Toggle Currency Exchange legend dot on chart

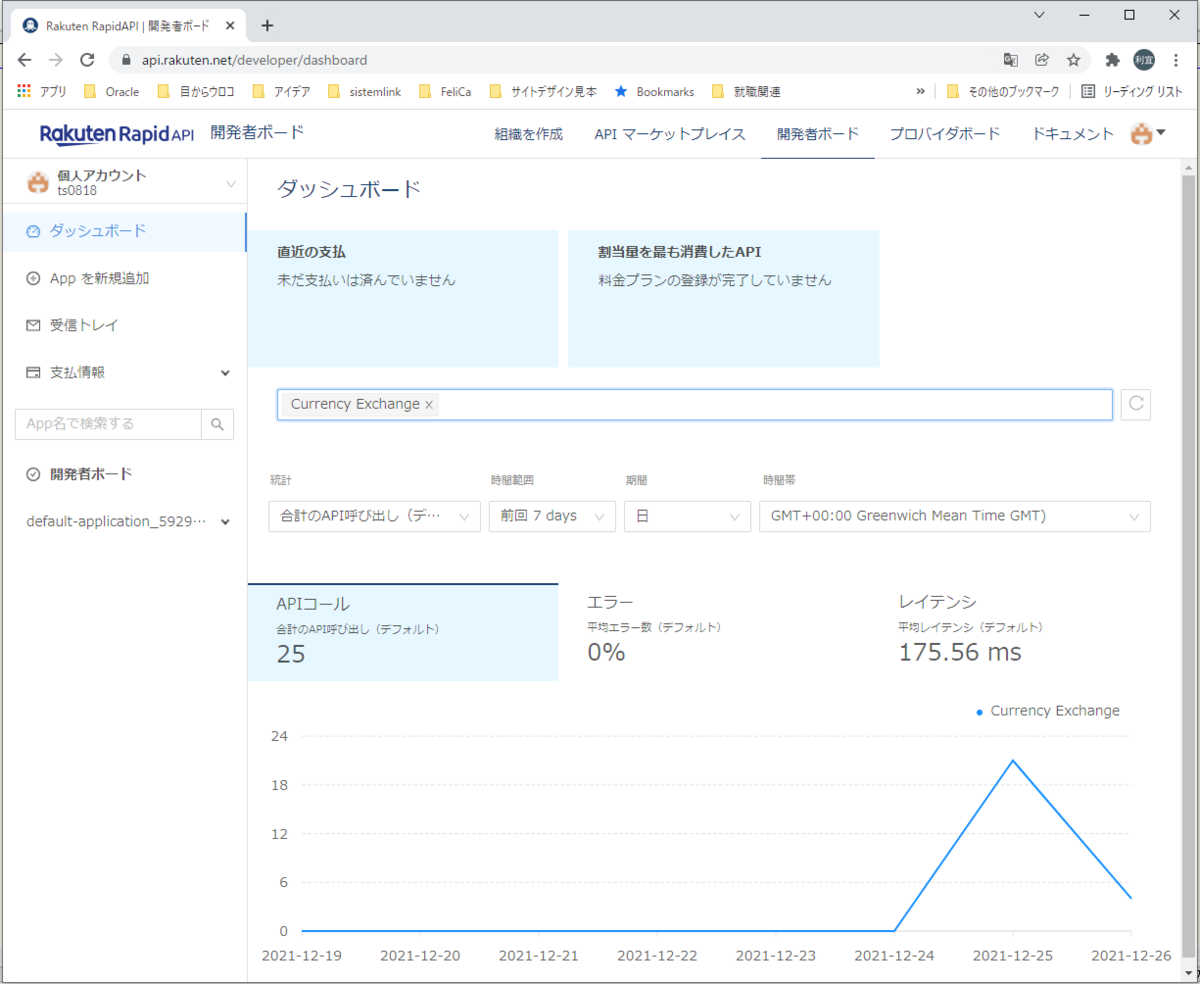tap(979, 712)
